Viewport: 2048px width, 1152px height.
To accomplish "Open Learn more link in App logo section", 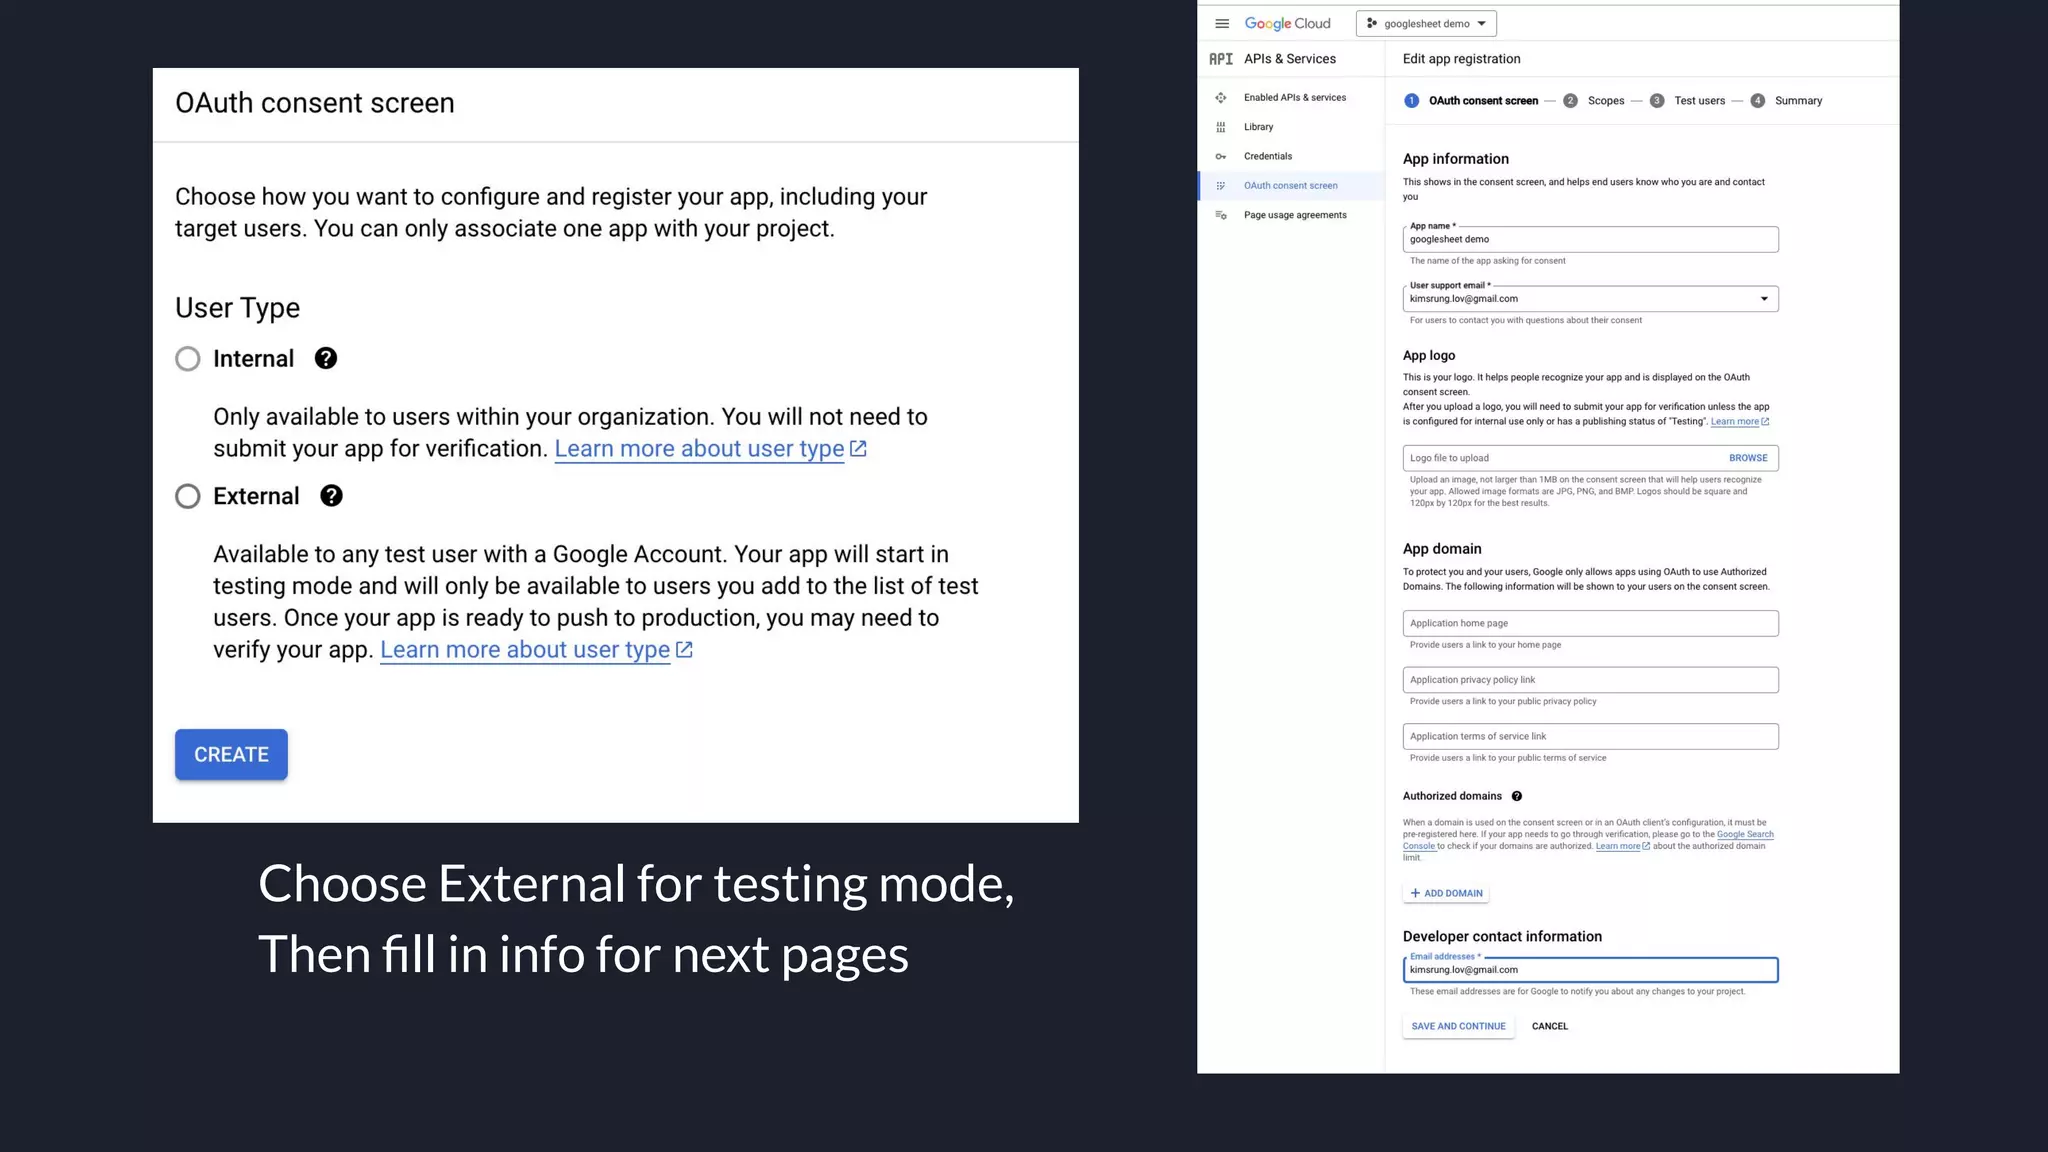I will 1739,422.
